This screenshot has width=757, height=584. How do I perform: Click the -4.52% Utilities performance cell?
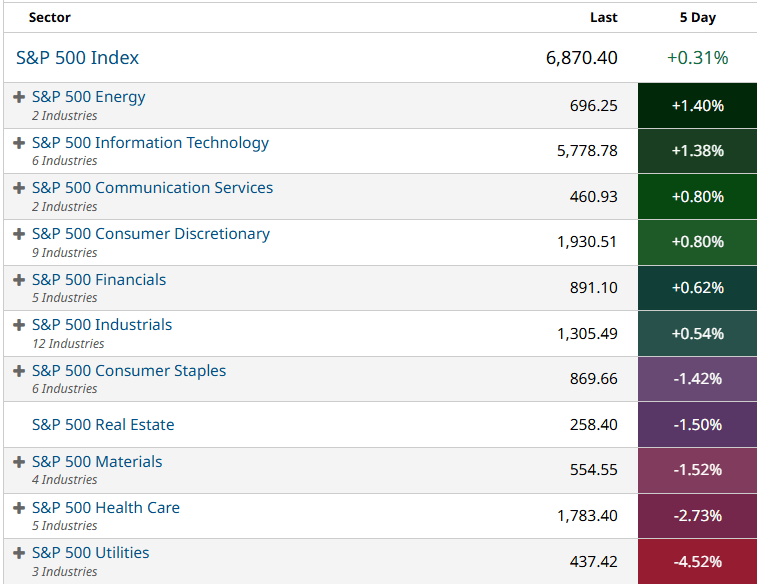coord(697,561)
